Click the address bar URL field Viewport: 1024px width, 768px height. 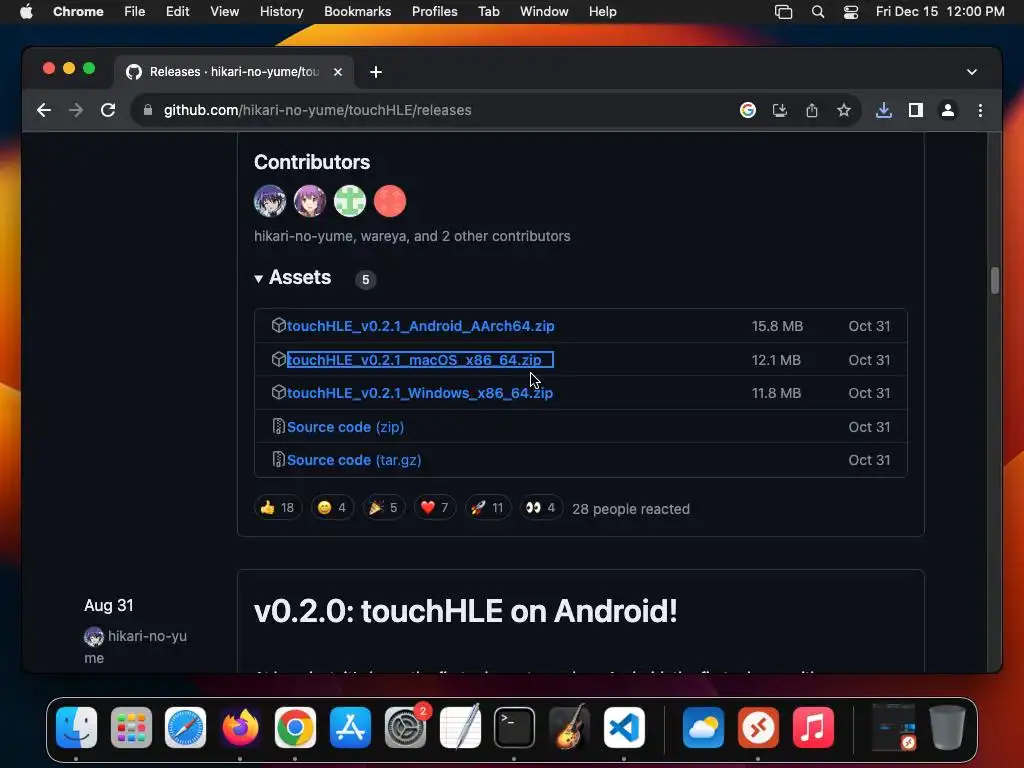(431, 110)
